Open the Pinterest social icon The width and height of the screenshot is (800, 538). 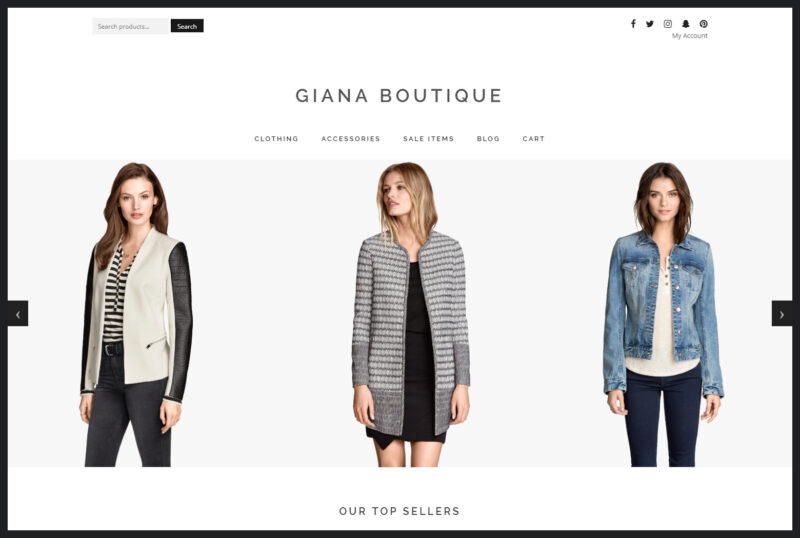pyautogui.click(x=704, y=23)
